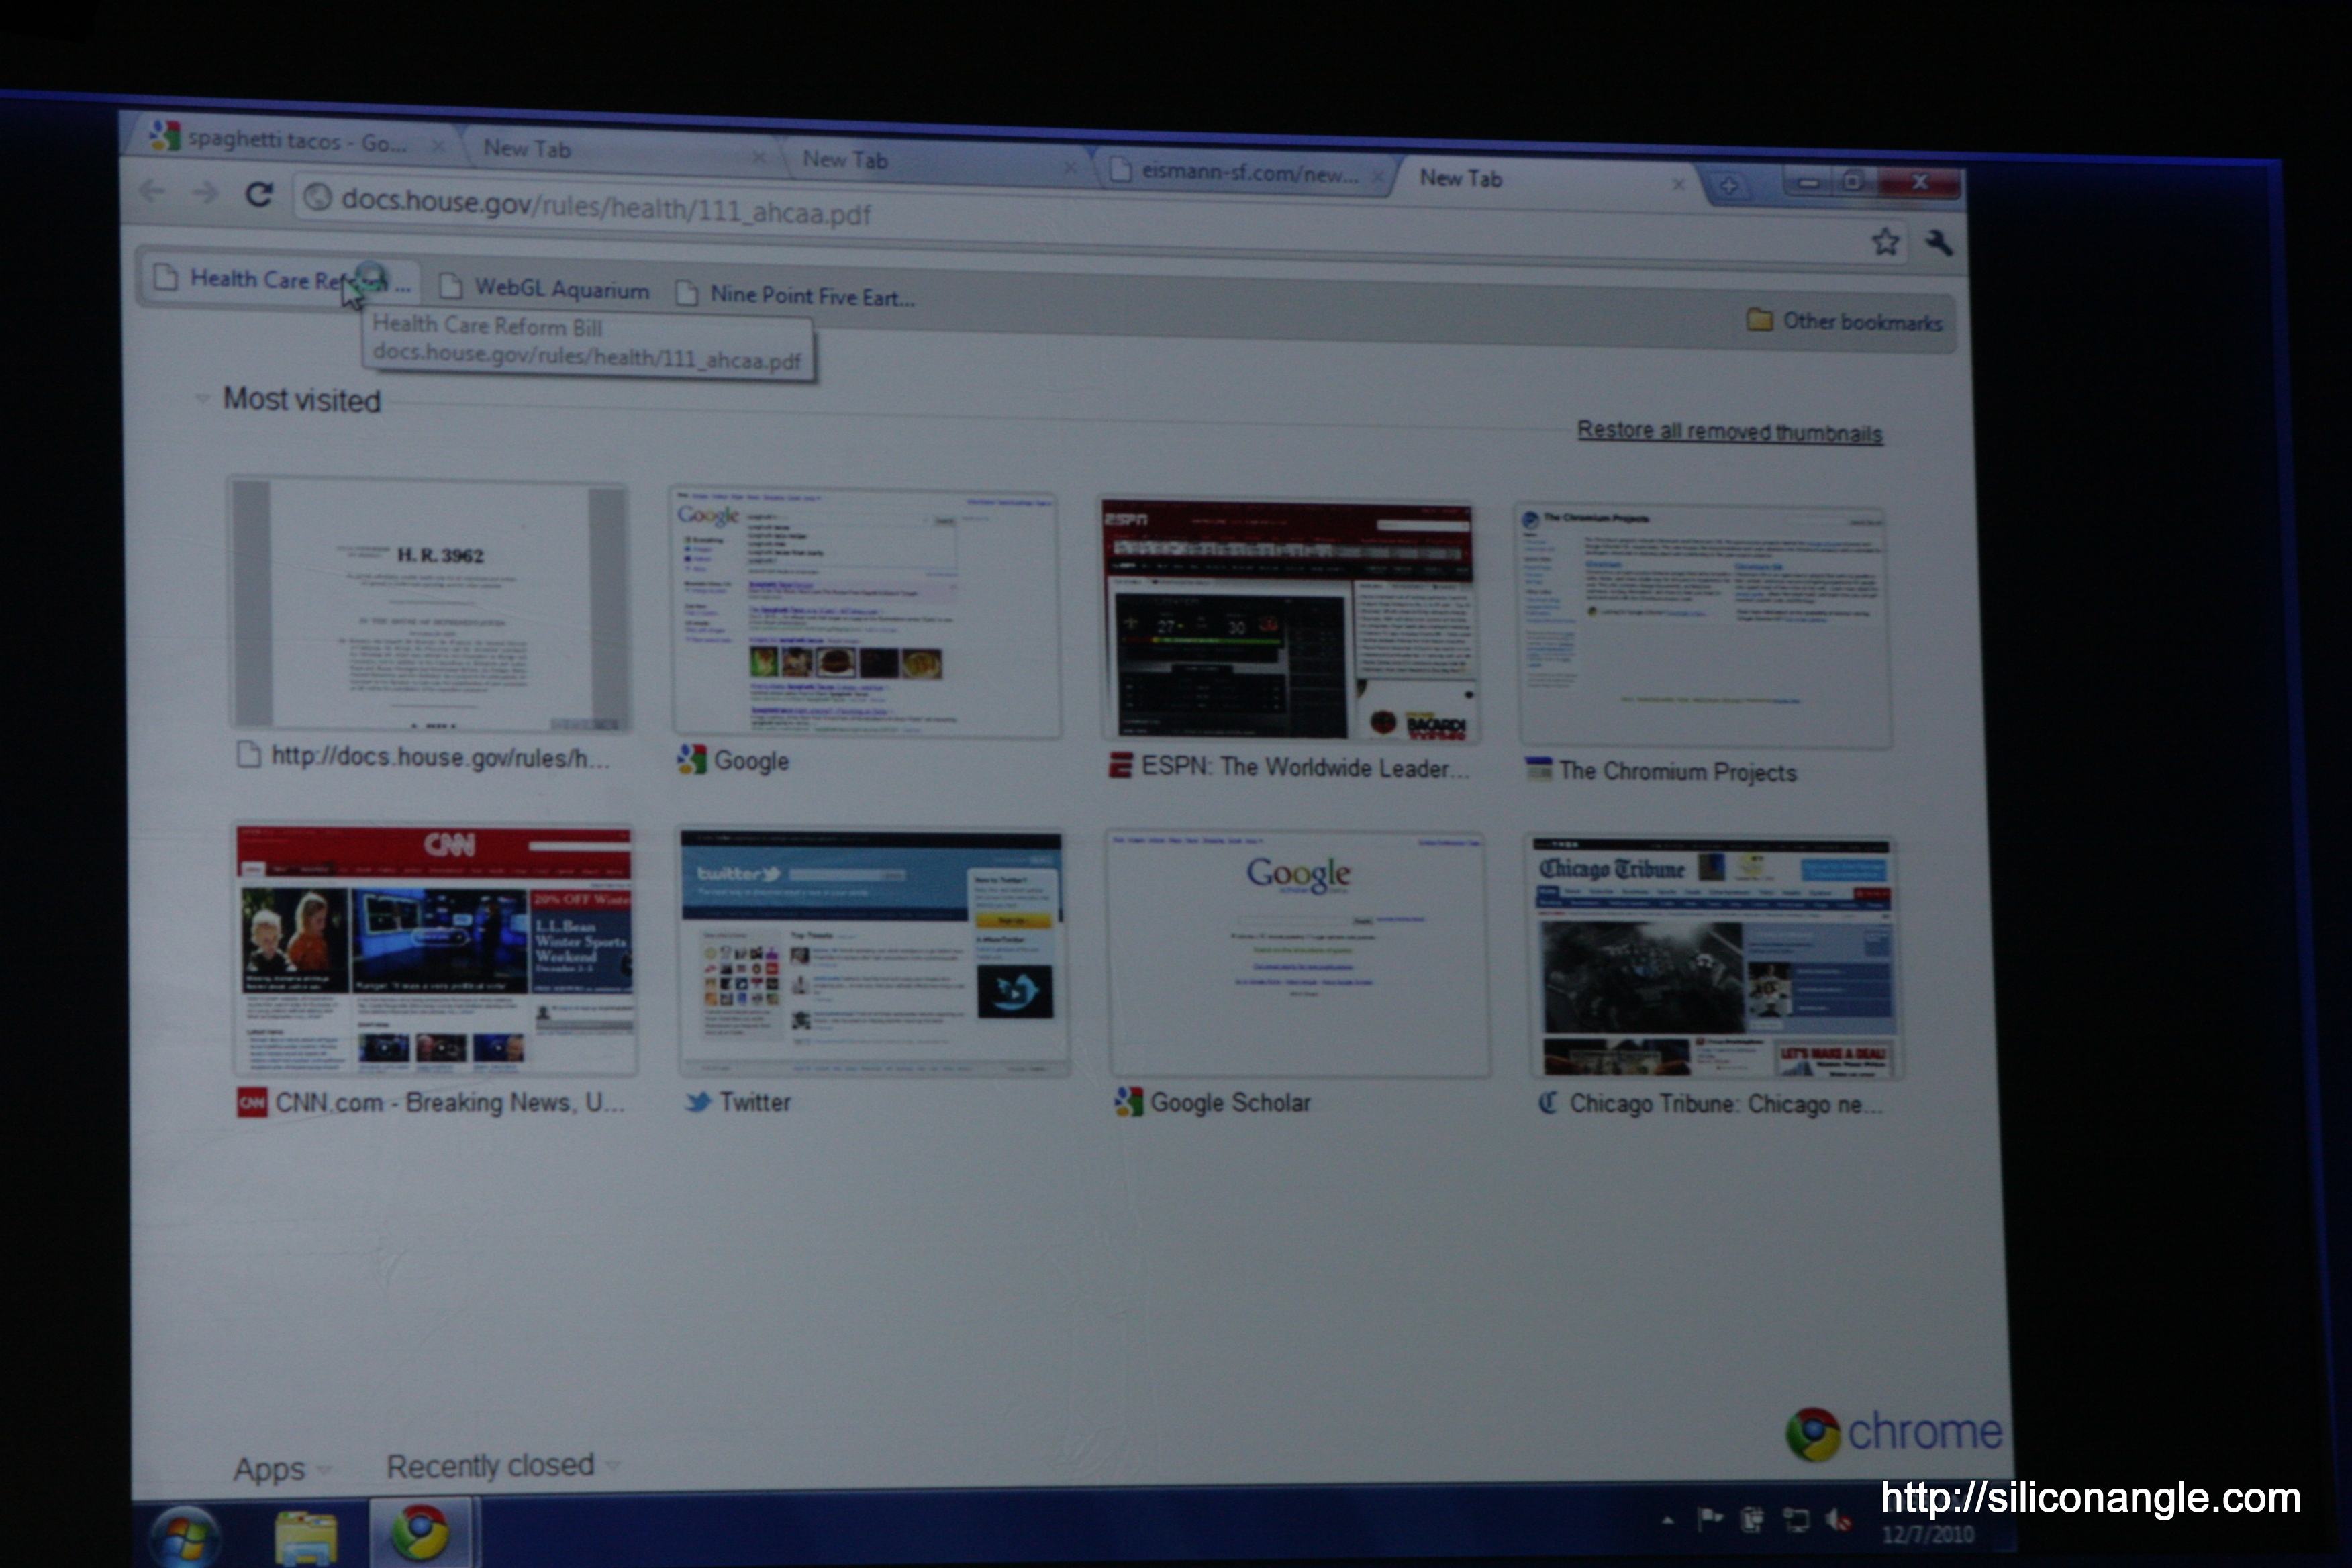Open a new tab with plus button
Image resolution: width=2352 pixels, height=1568 pixels.
coord(1728,187)
